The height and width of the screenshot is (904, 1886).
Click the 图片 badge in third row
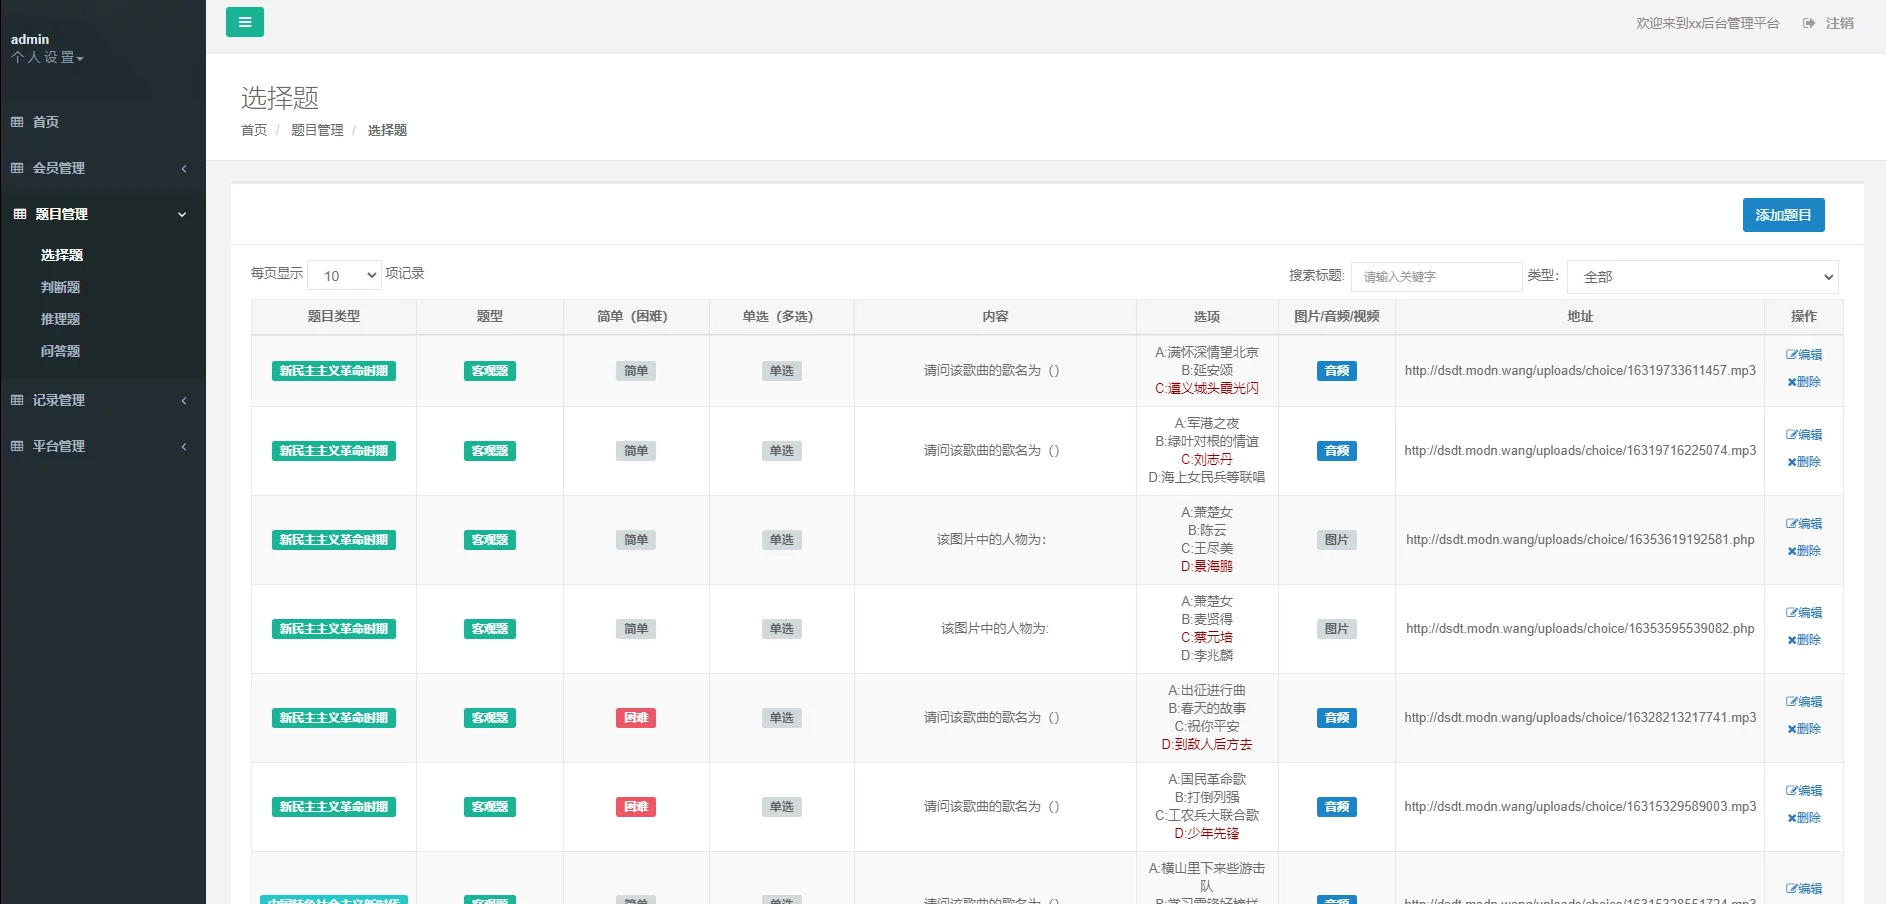coord(1336,540)
